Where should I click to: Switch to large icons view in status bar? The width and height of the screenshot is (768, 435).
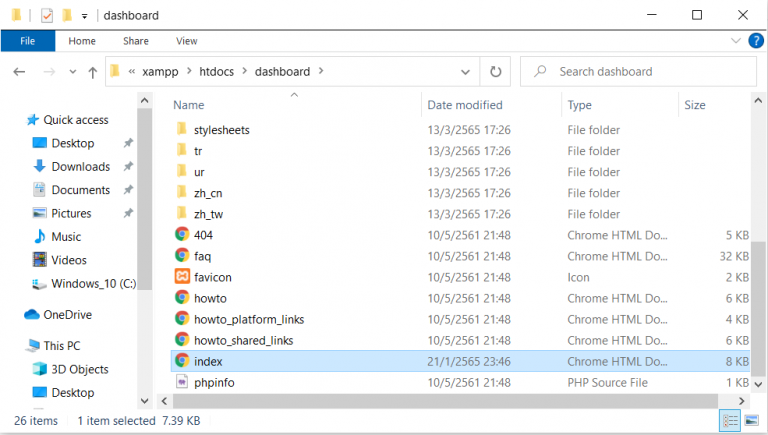(x=751, y=421)
